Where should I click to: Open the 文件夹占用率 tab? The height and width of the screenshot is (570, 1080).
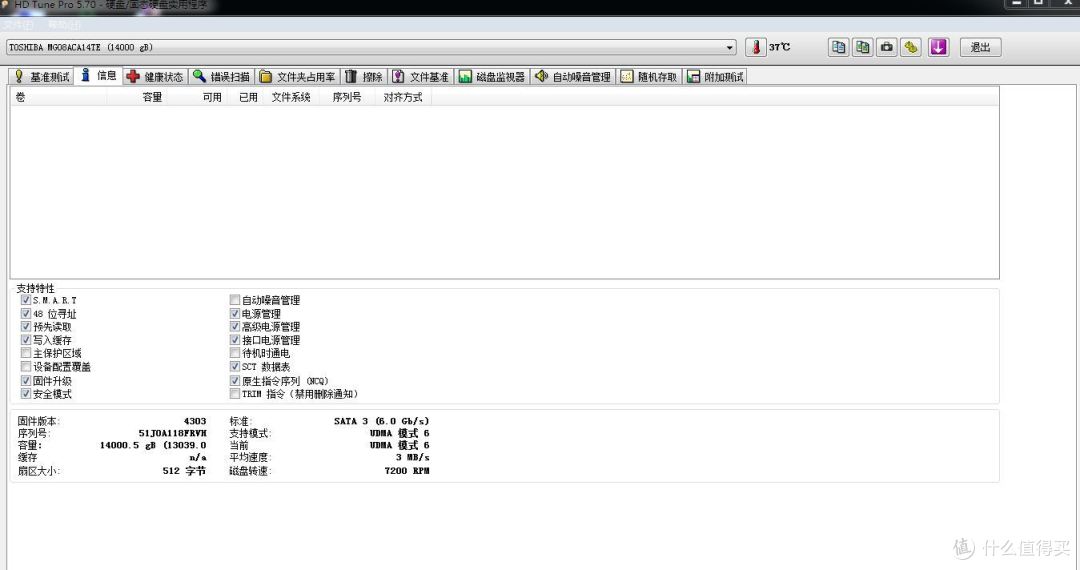point(298,77)
